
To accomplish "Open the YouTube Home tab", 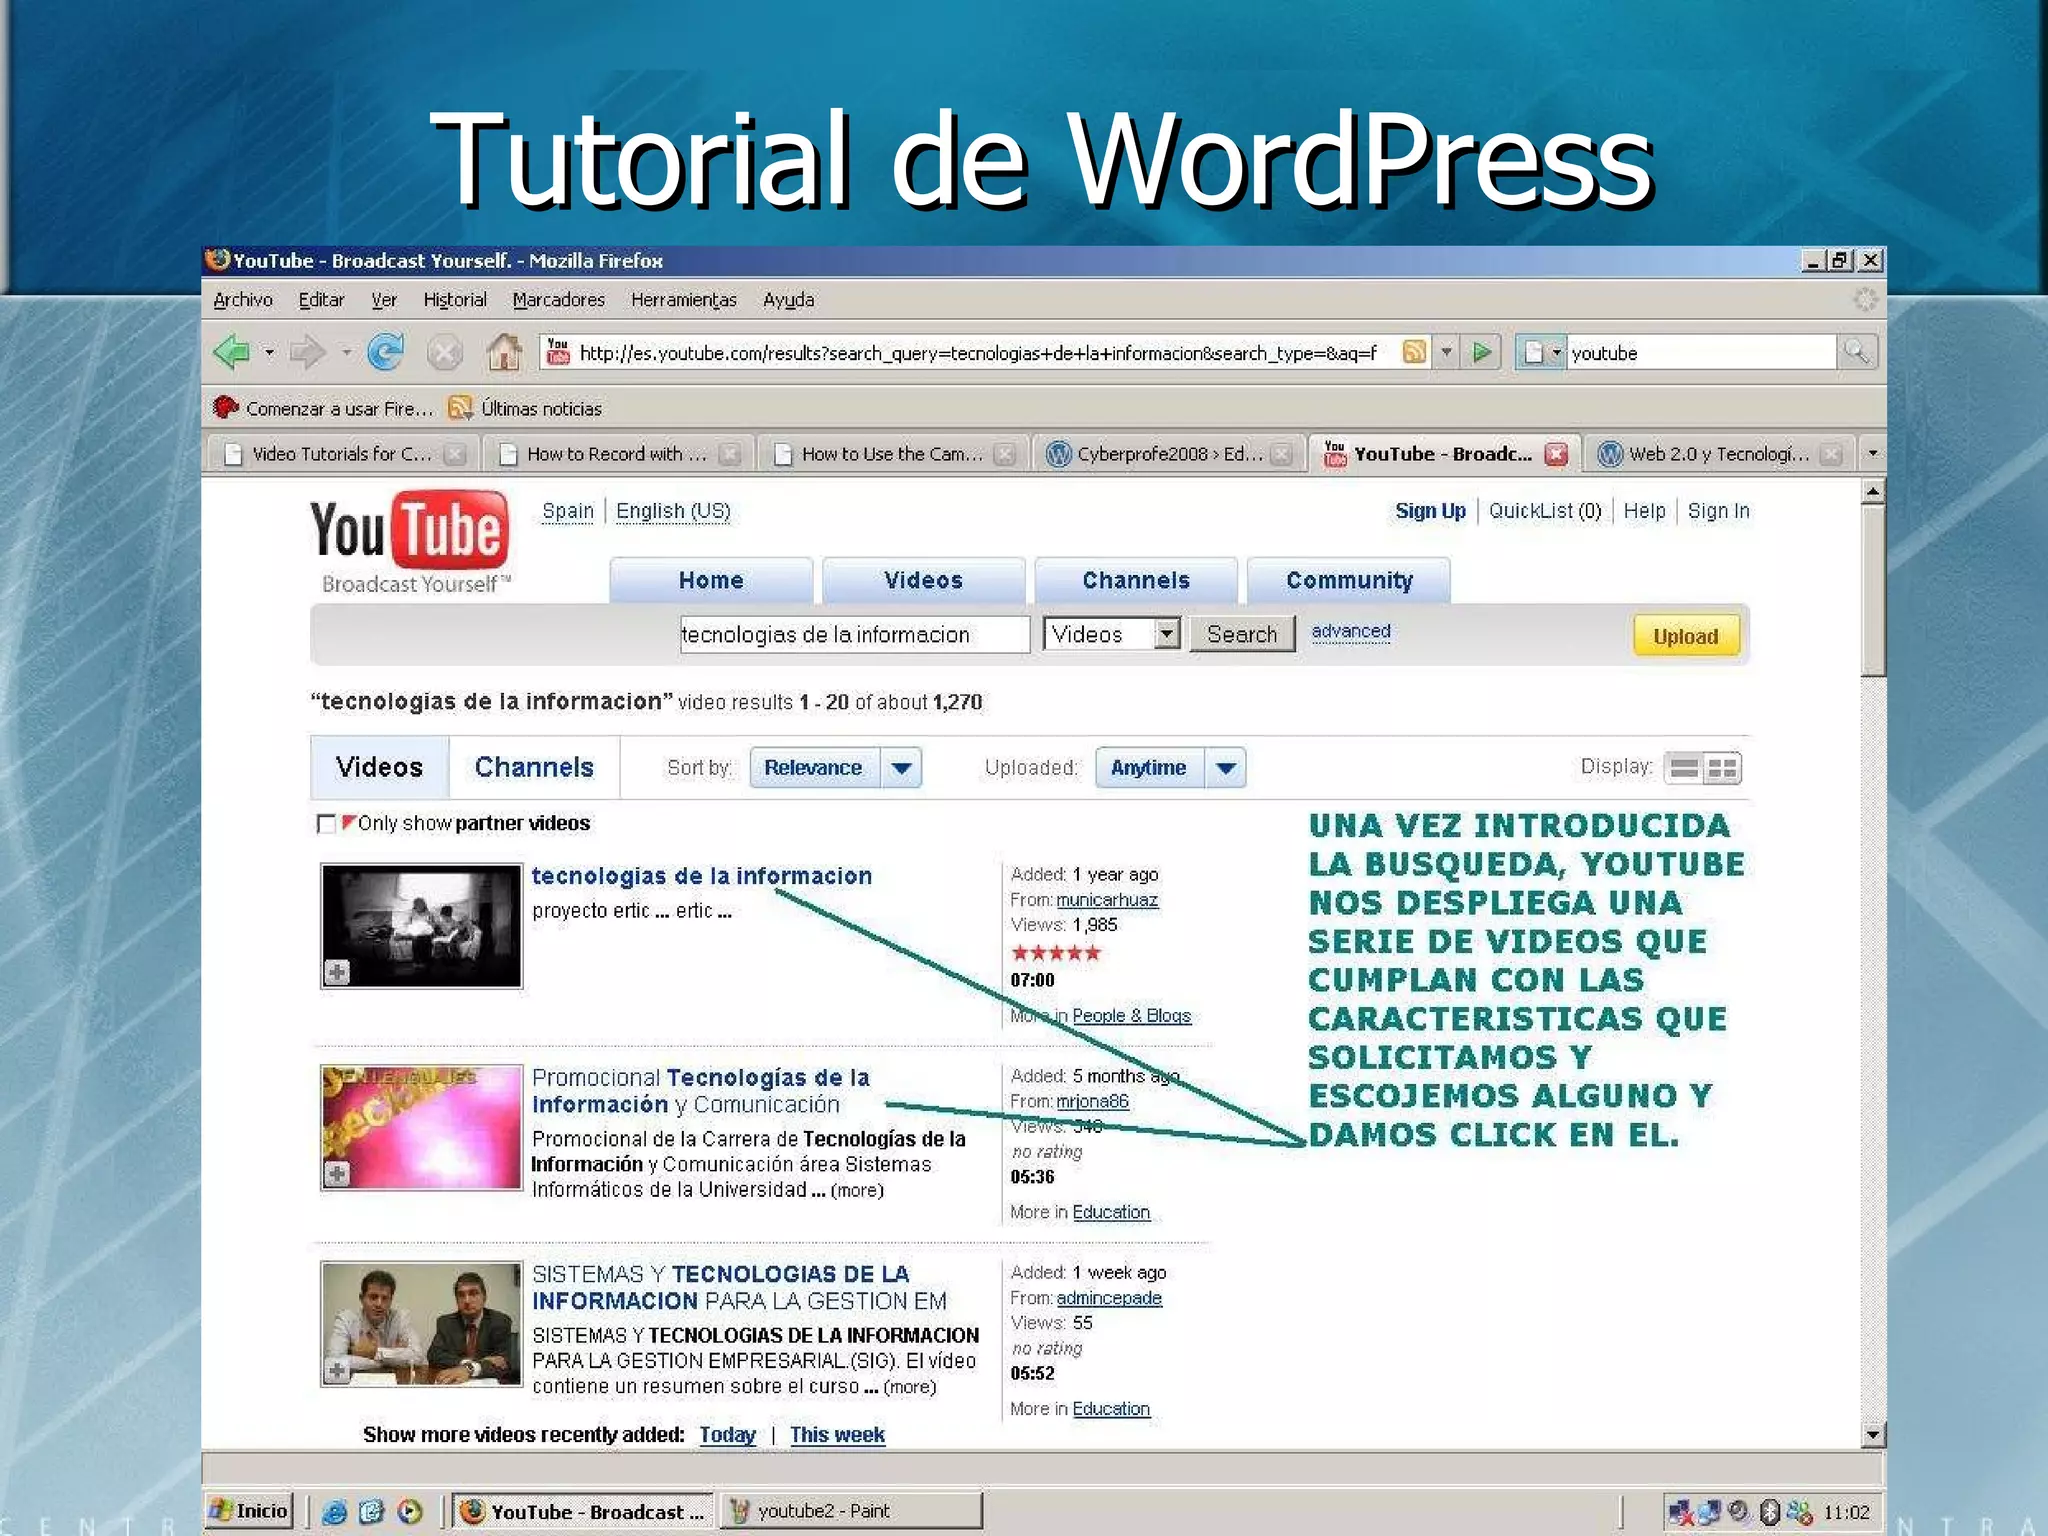I will click(x=711, y=580).
